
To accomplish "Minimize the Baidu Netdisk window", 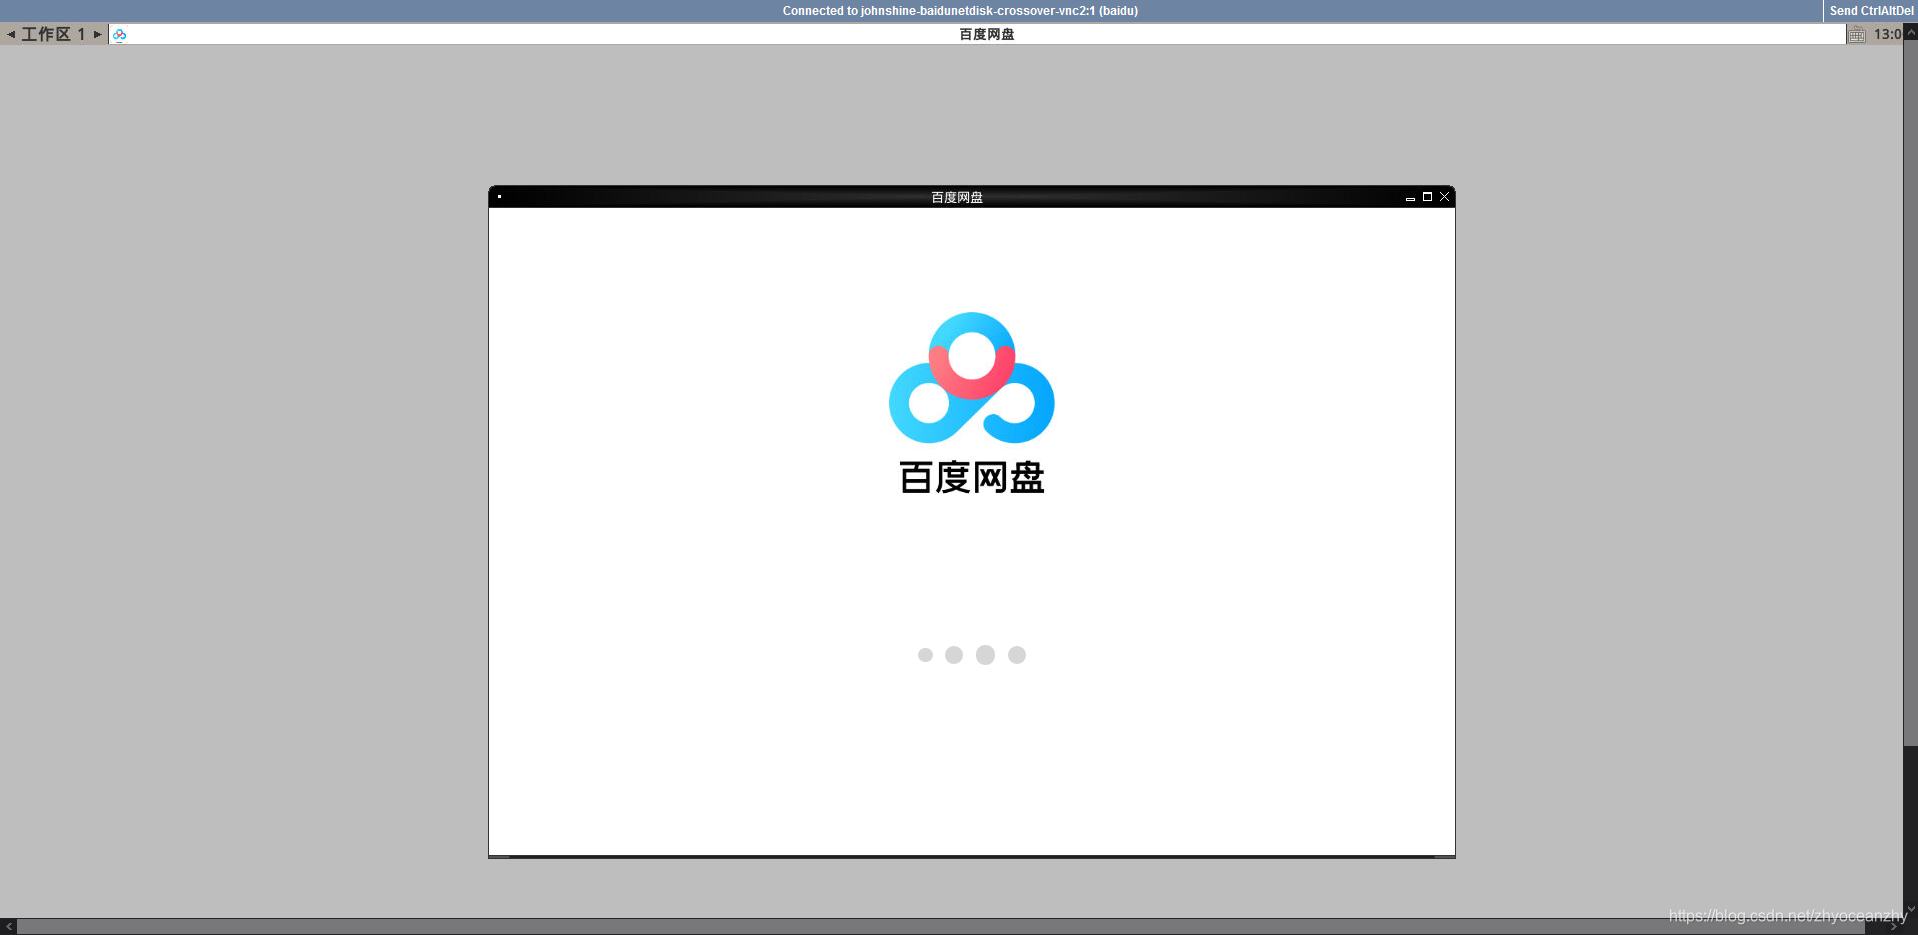I will click(x=1411, y=197).
